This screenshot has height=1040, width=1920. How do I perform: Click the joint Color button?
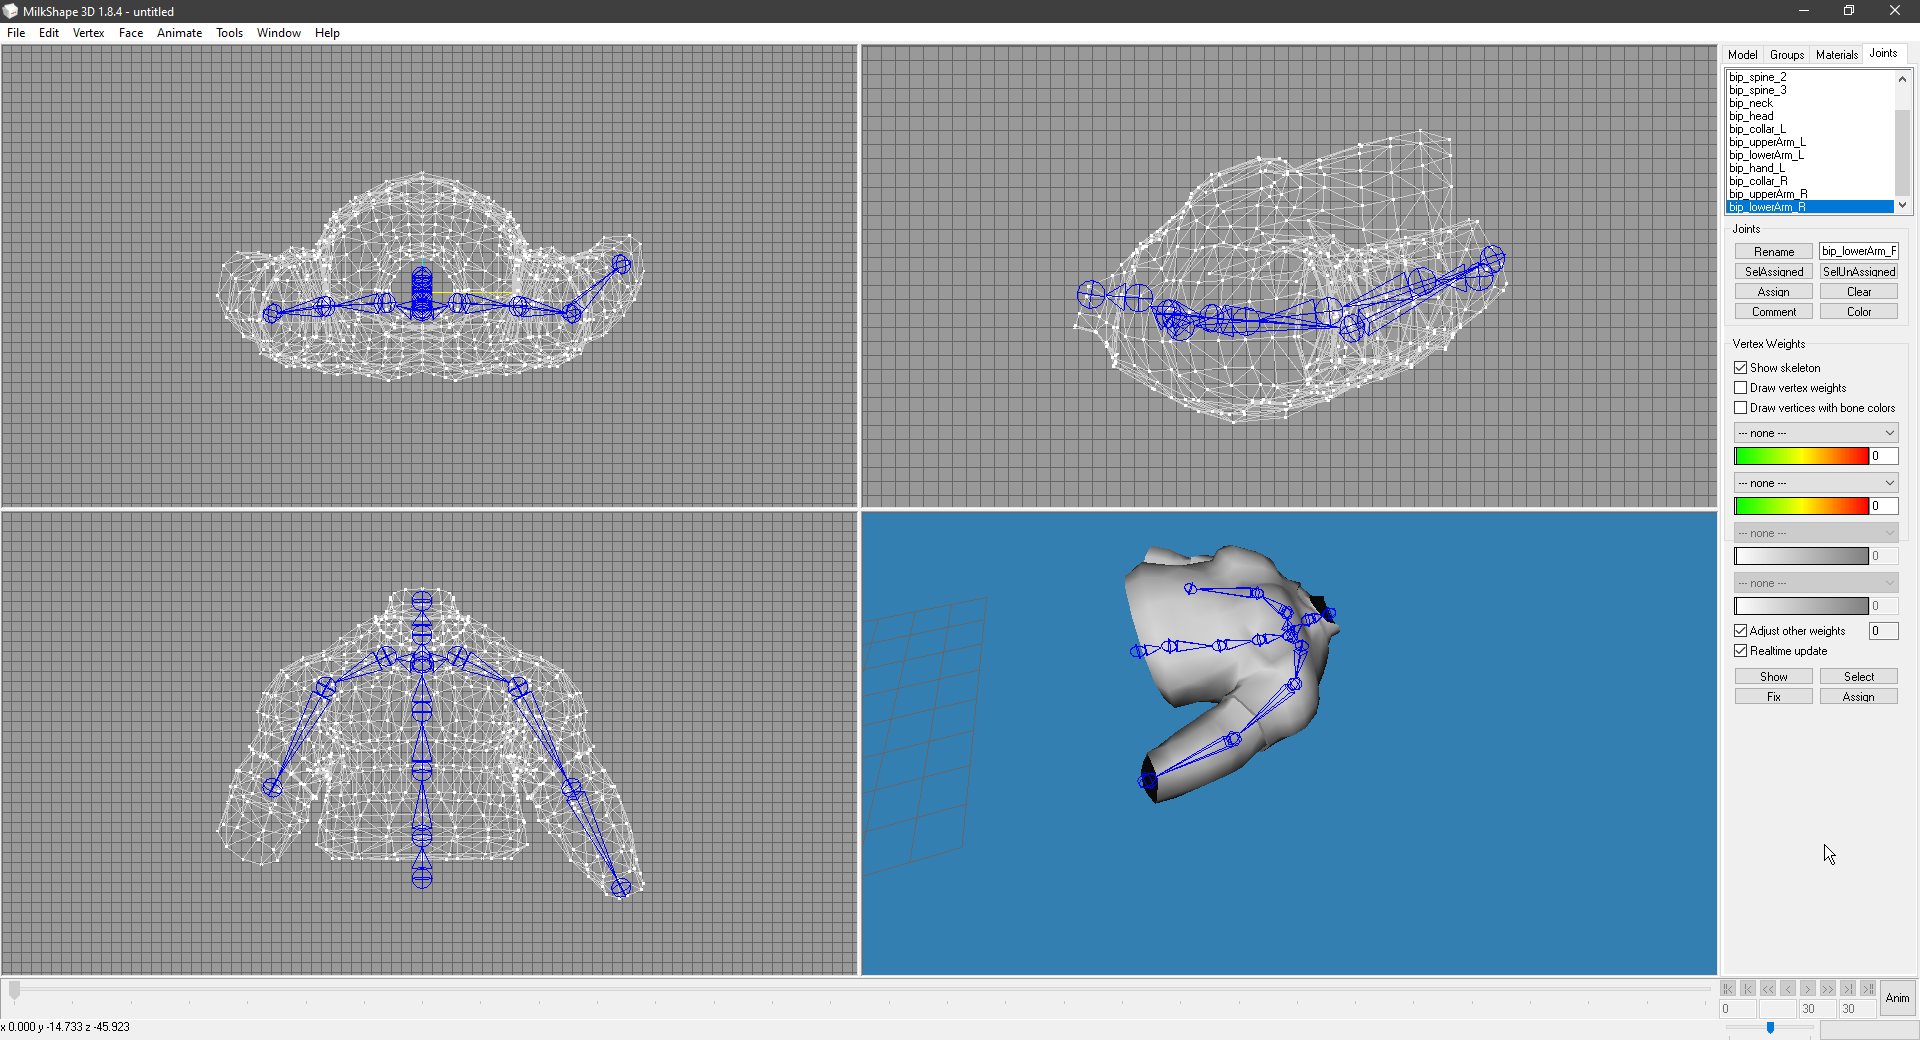[x=1859, y=312]
